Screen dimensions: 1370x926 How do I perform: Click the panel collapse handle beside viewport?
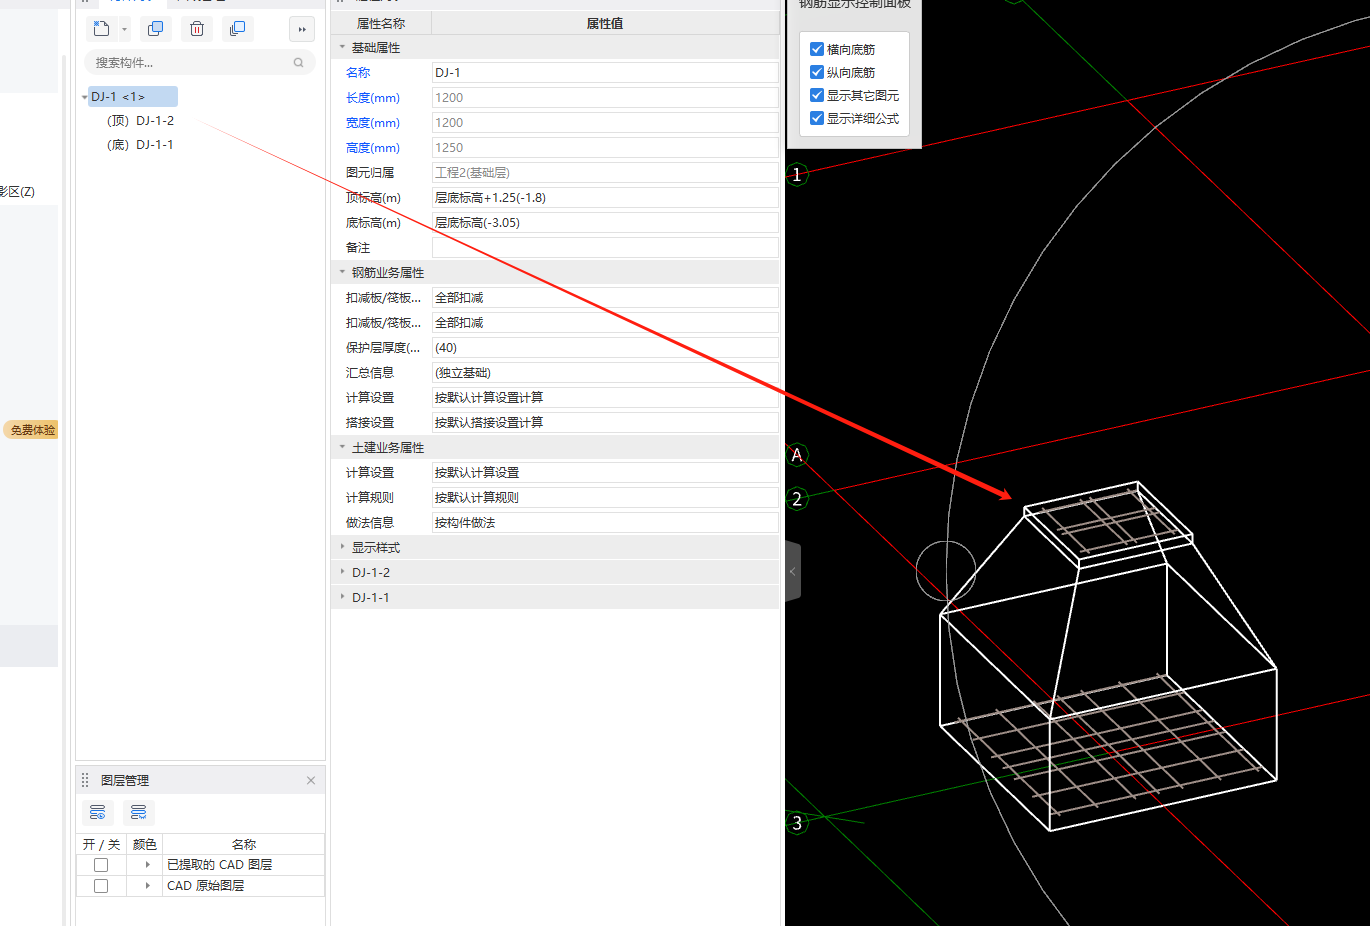(x=793, y=571)
